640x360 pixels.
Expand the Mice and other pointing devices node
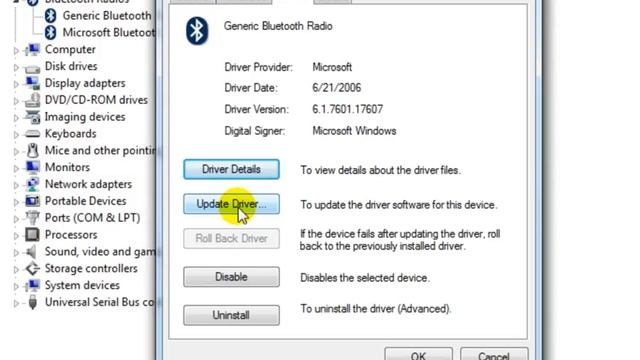[16, 152]
